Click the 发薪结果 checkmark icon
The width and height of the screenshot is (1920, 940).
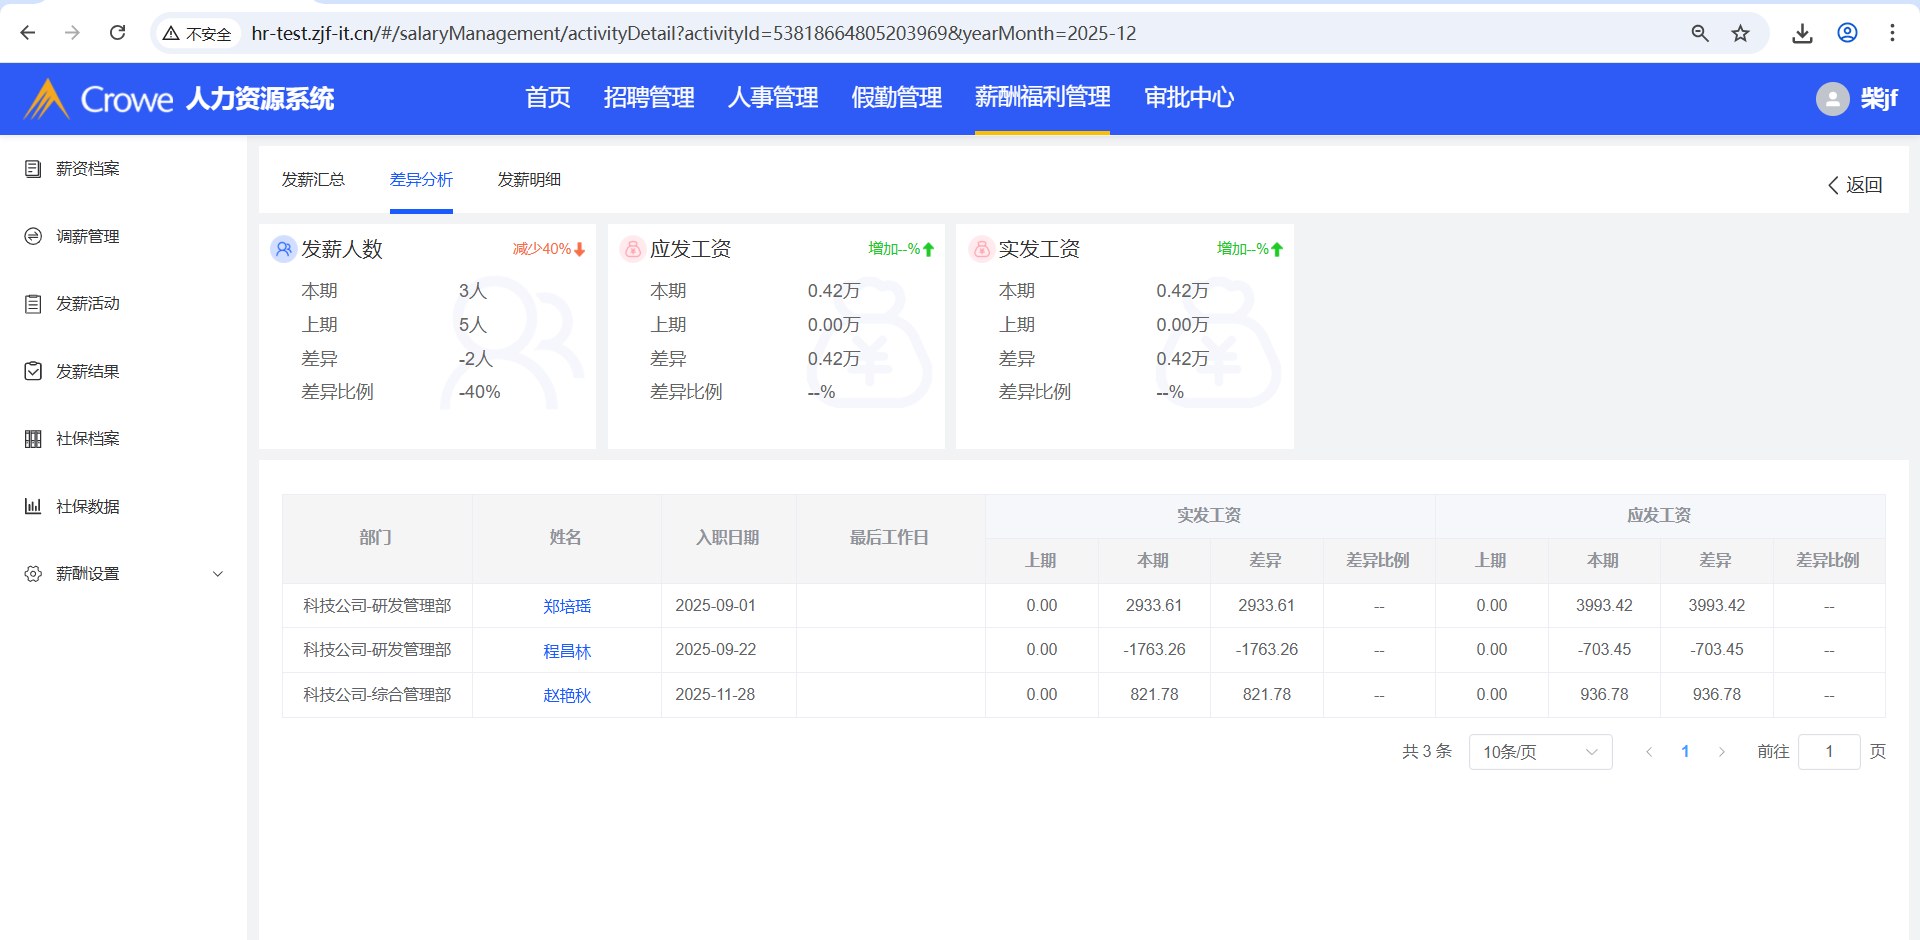click(33, 371)
